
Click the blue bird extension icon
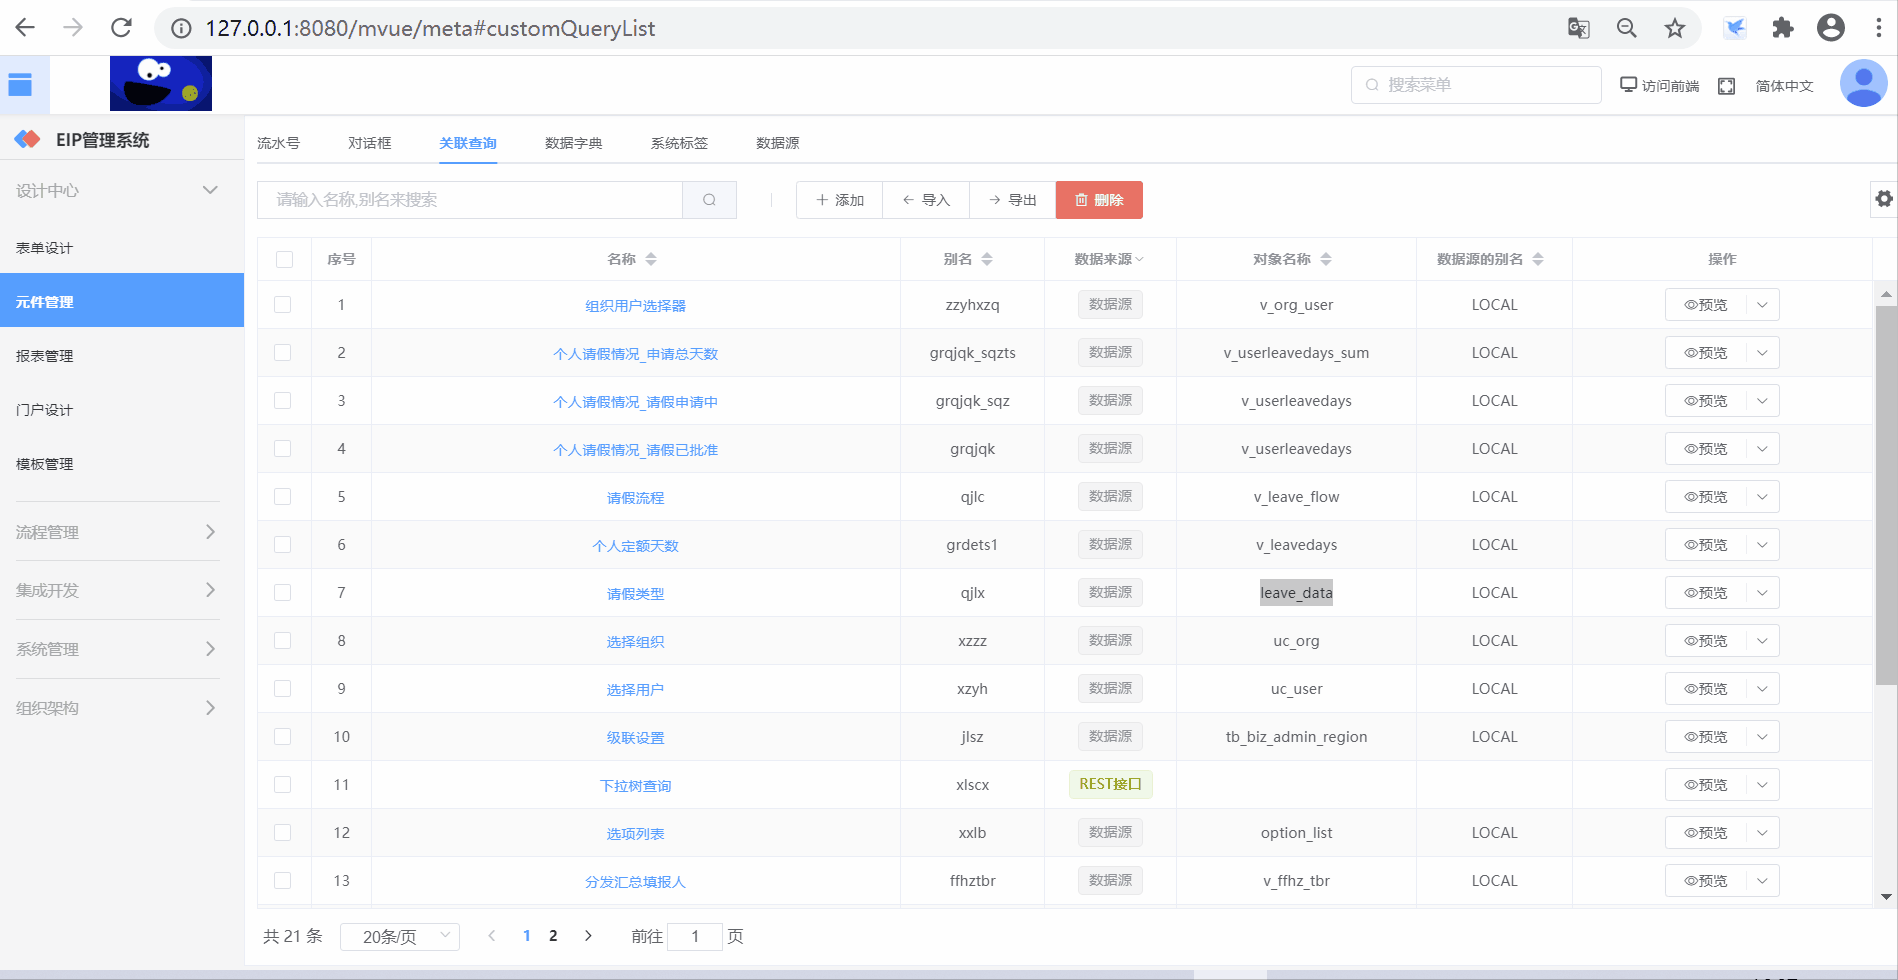click(1735, 28)
